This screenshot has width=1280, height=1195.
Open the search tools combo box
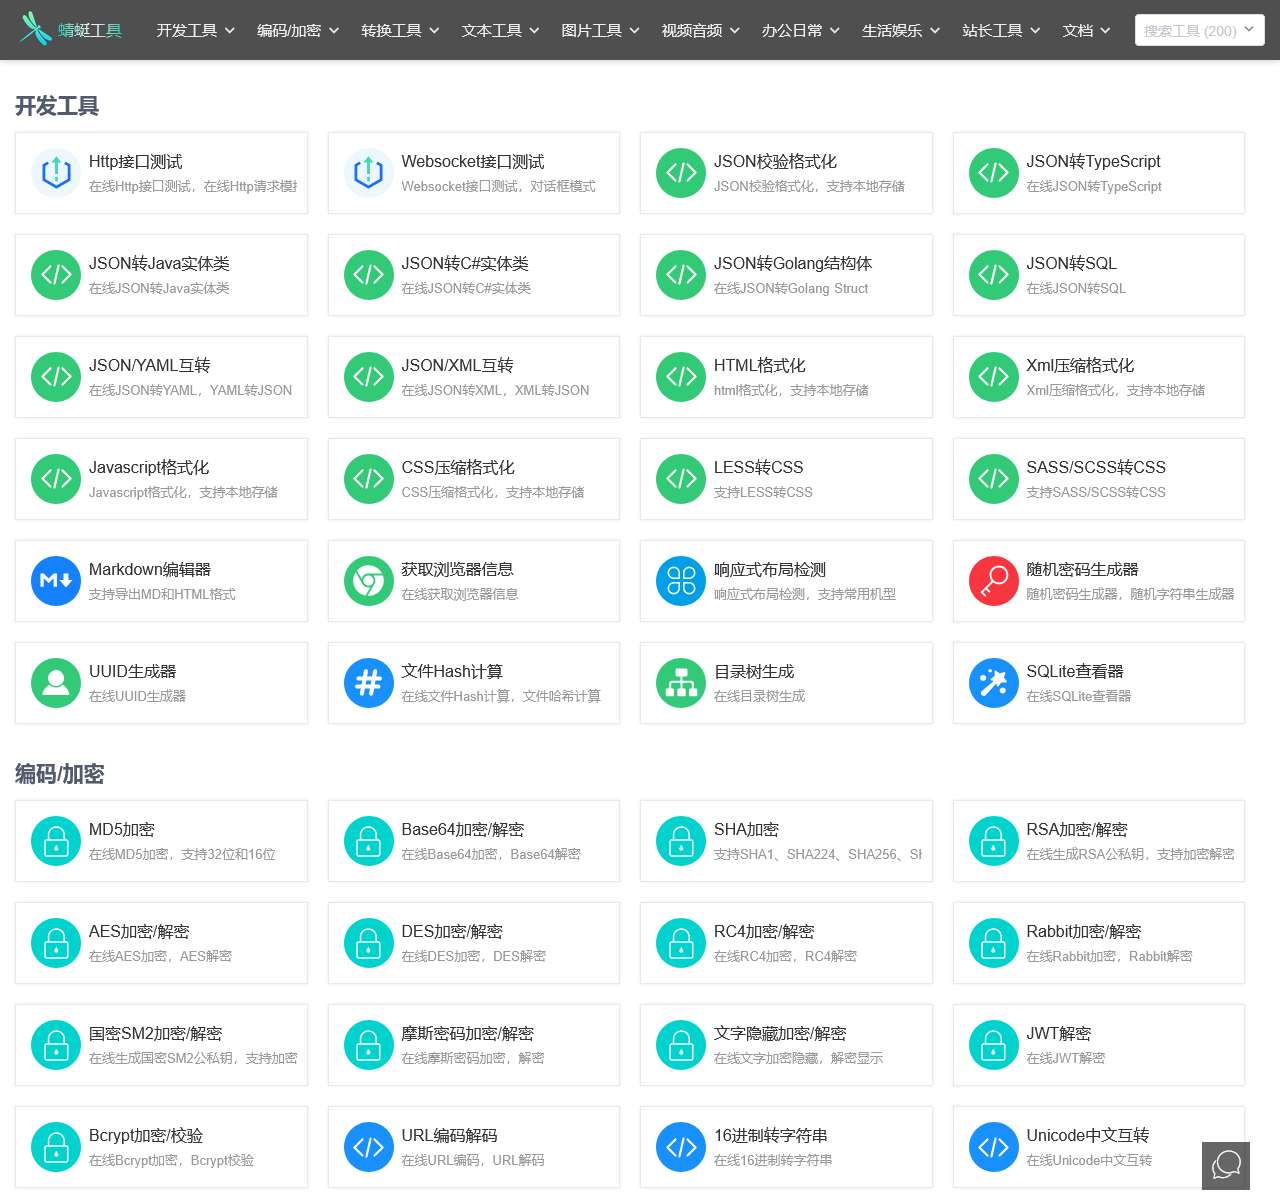coord(1198,31)
